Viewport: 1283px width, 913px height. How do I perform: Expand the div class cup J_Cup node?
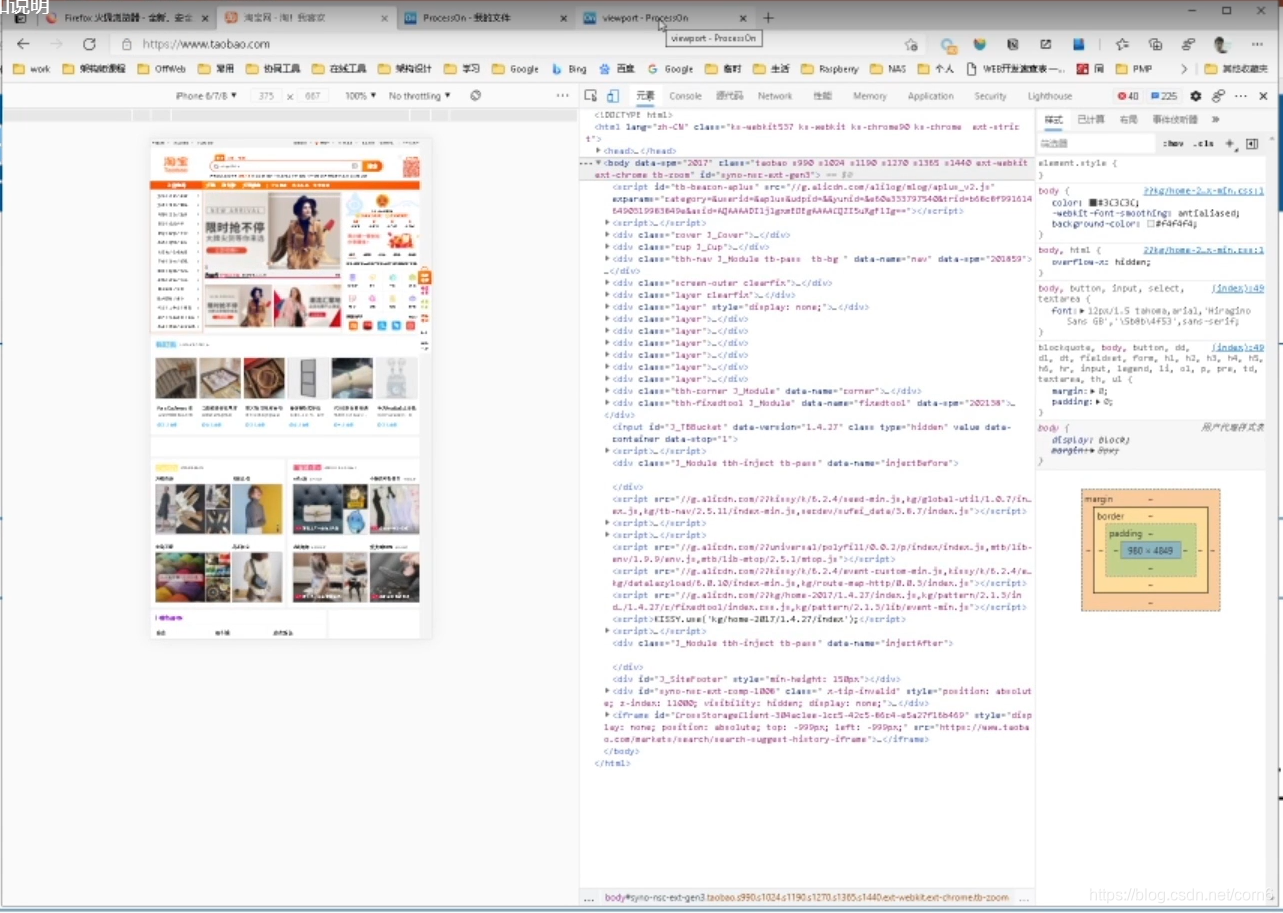[x=607, y=247]
